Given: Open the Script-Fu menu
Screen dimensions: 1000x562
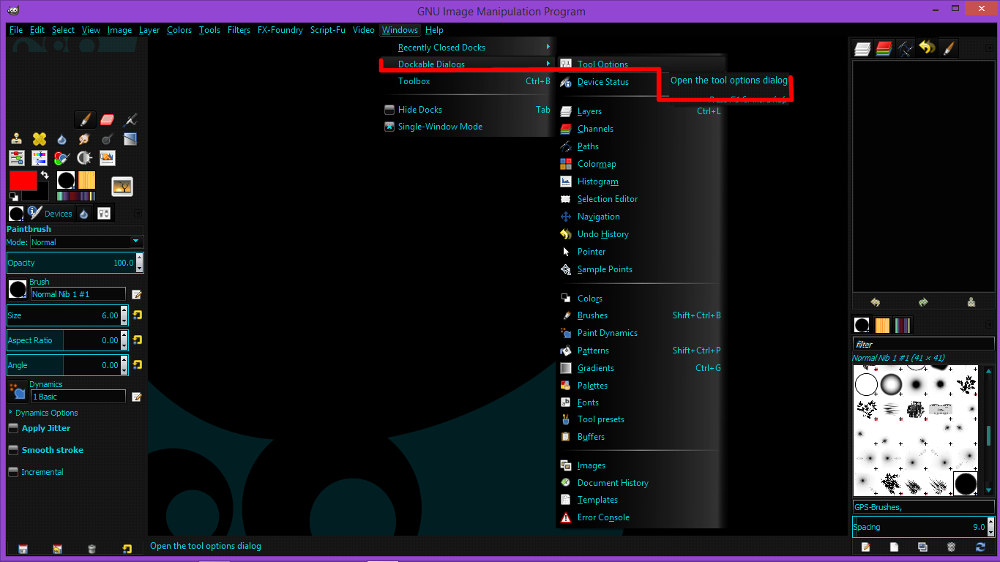Looking at the screenshot, I should [x=328, y=30].
